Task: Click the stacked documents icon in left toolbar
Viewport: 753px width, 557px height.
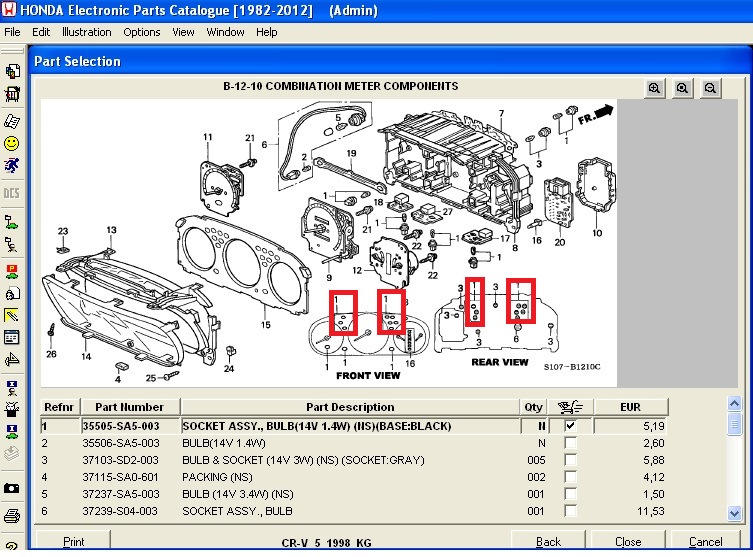Action: pos(12,72)
